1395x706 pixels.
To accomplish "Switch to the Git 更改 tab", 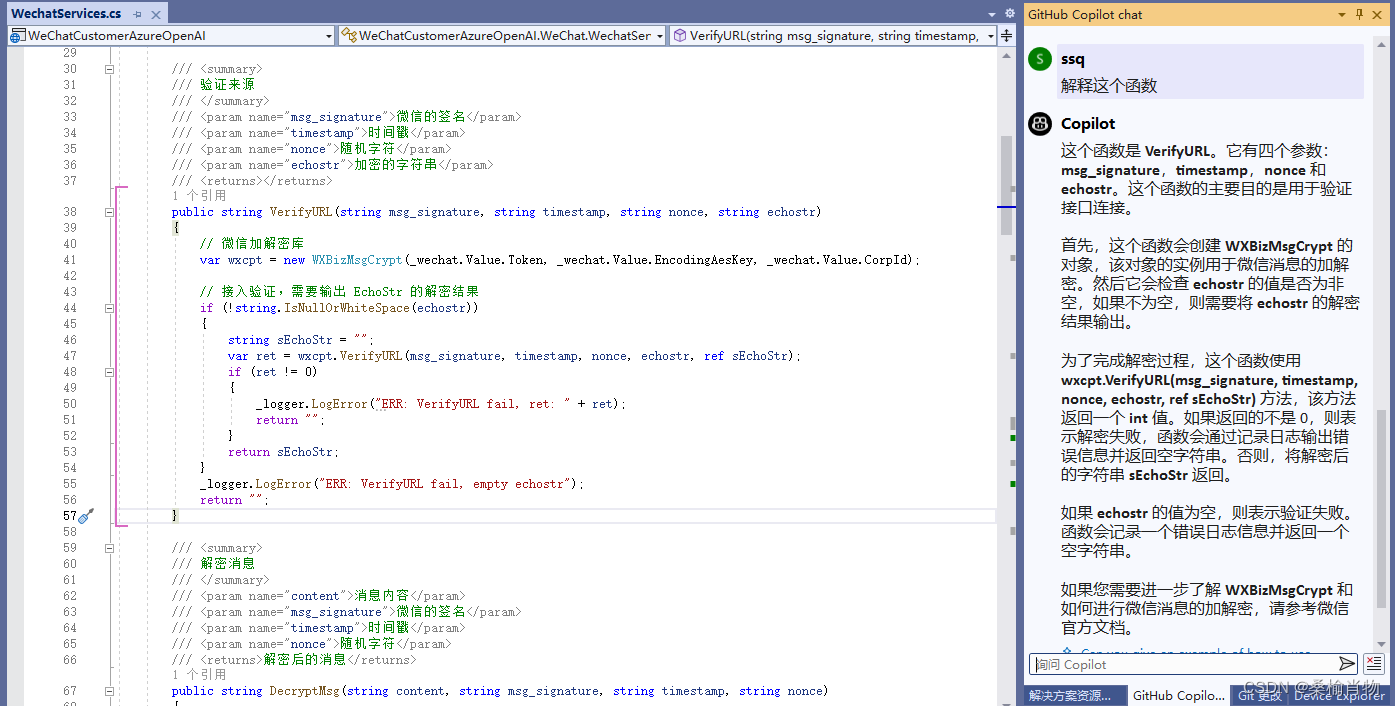I will 1258,695.
